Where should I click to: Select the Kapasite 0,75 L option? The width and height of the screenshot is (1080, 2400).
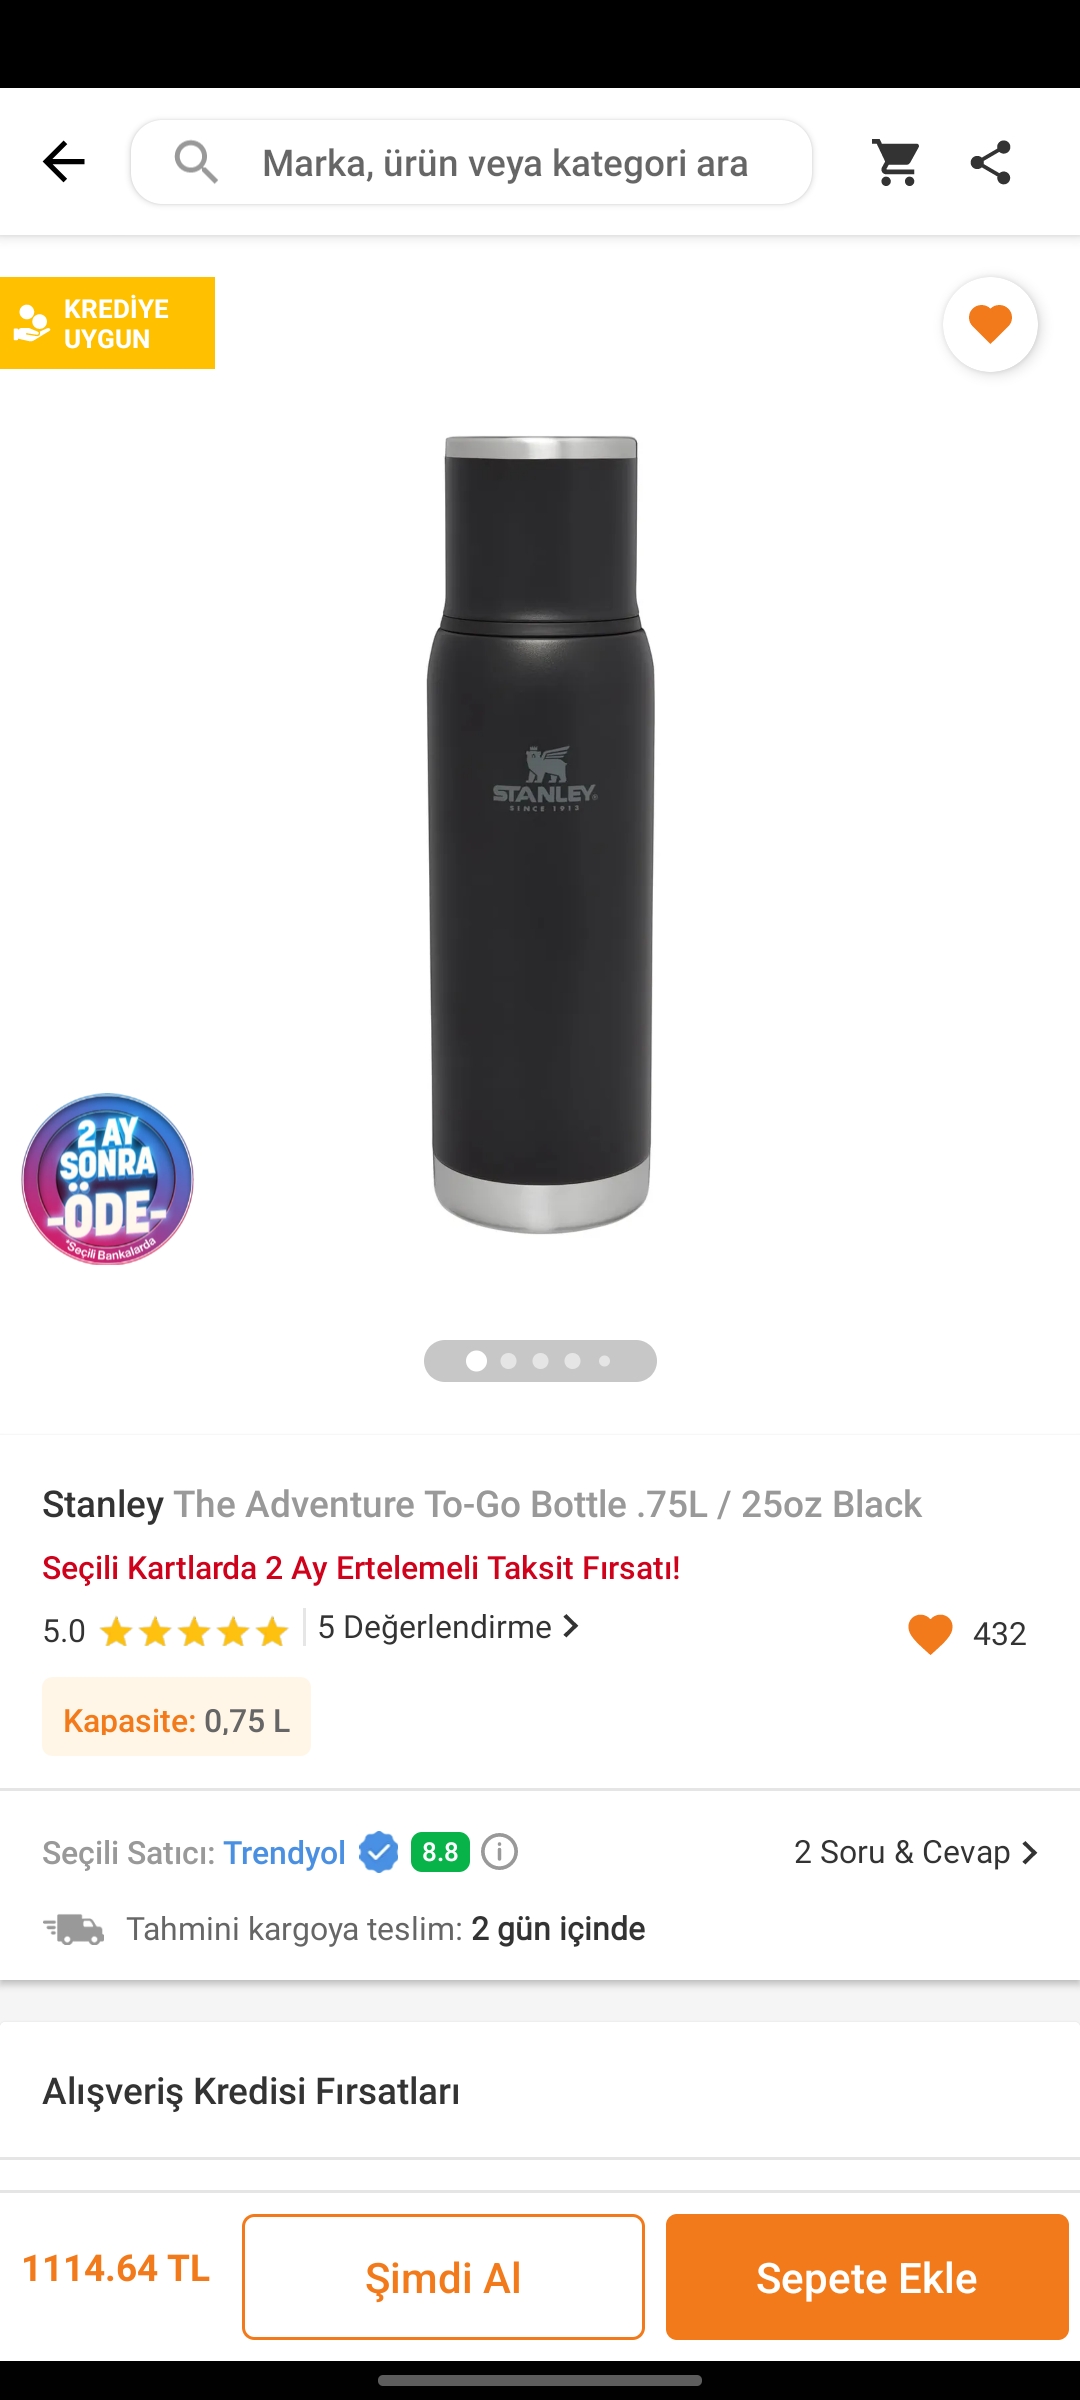(176, 1720)
